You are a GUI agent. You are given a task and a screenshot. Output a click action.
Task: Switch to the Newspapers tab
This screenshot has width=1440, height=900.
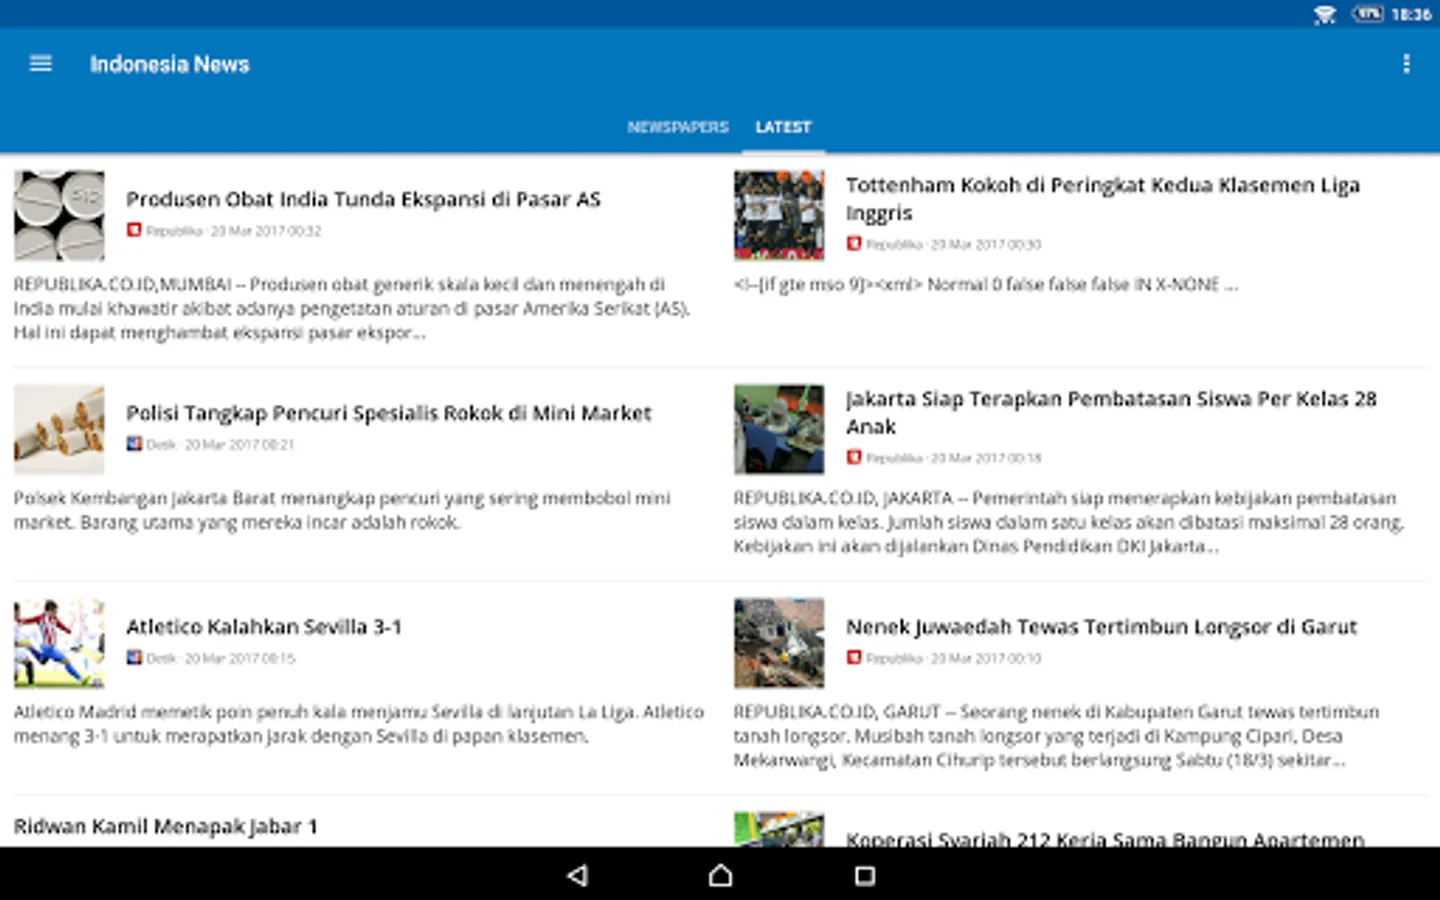677,127
